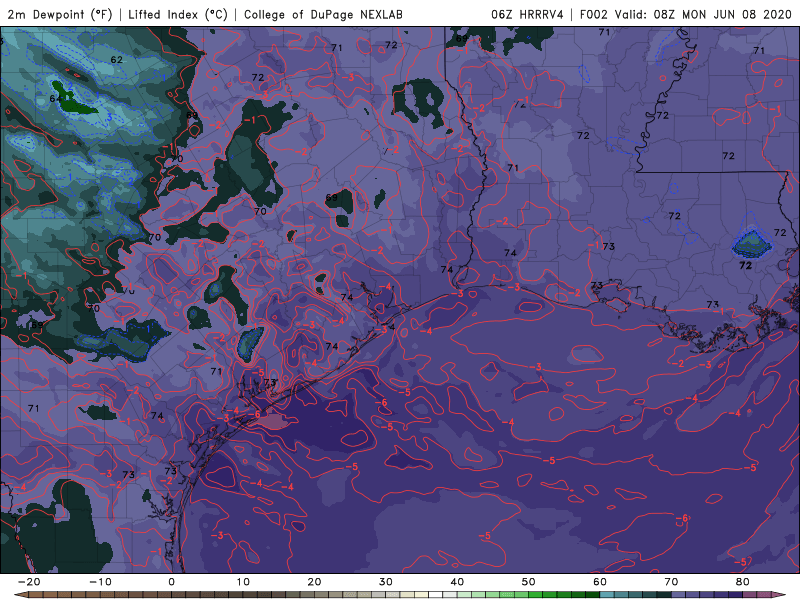Click the 70 label on the color scale
Image resolution: width=800 pixels, height=600 pixels.
click(x=671, y=582)
